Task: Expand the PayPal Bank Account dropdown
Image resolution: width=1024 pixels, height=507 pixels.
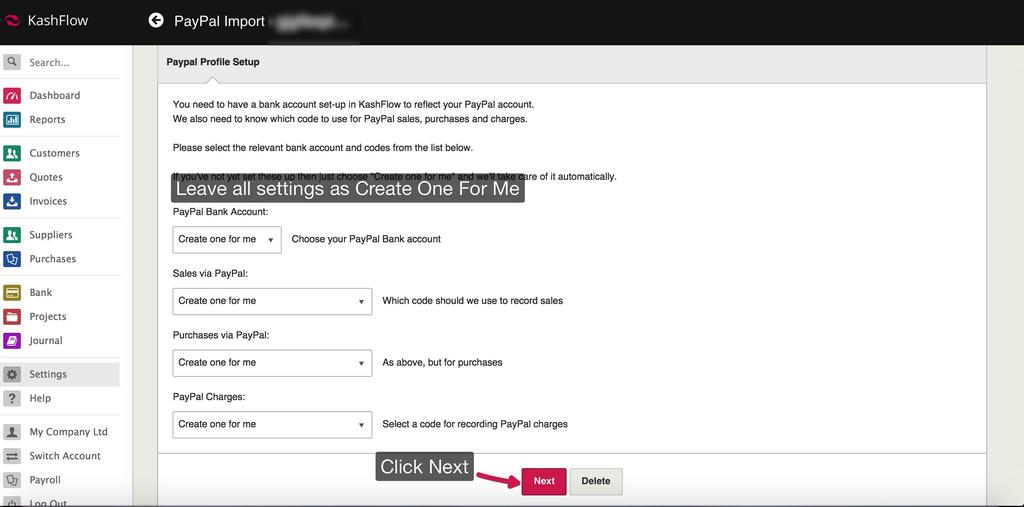Action: coord(226,240)
